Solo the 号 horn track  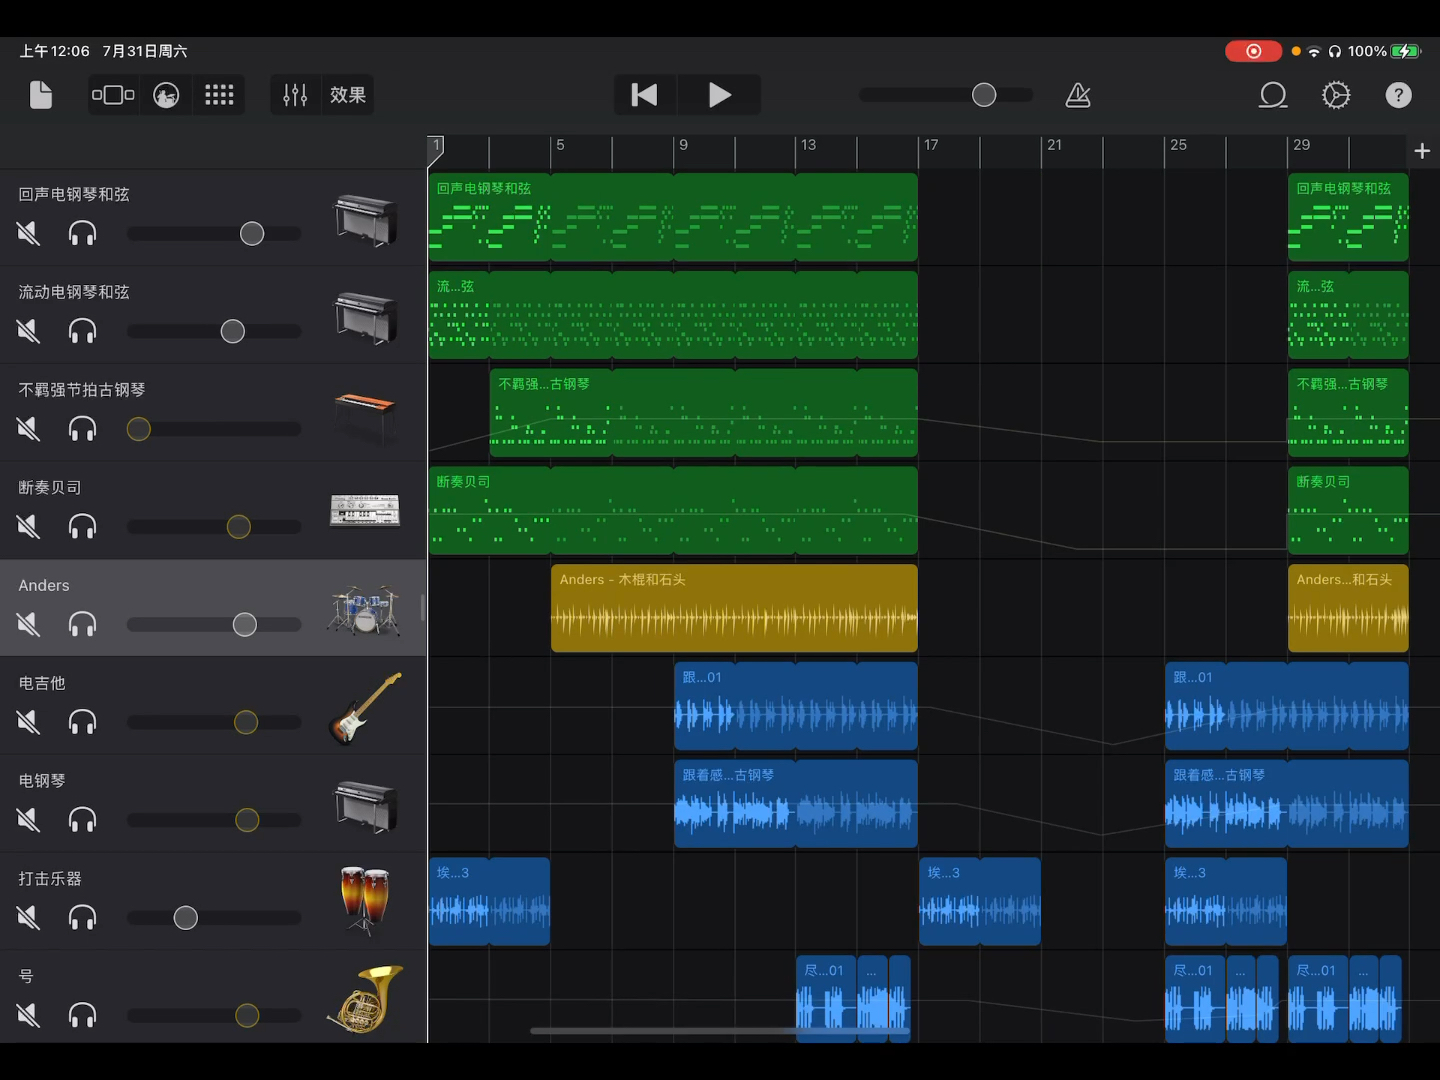point(82,1015)
